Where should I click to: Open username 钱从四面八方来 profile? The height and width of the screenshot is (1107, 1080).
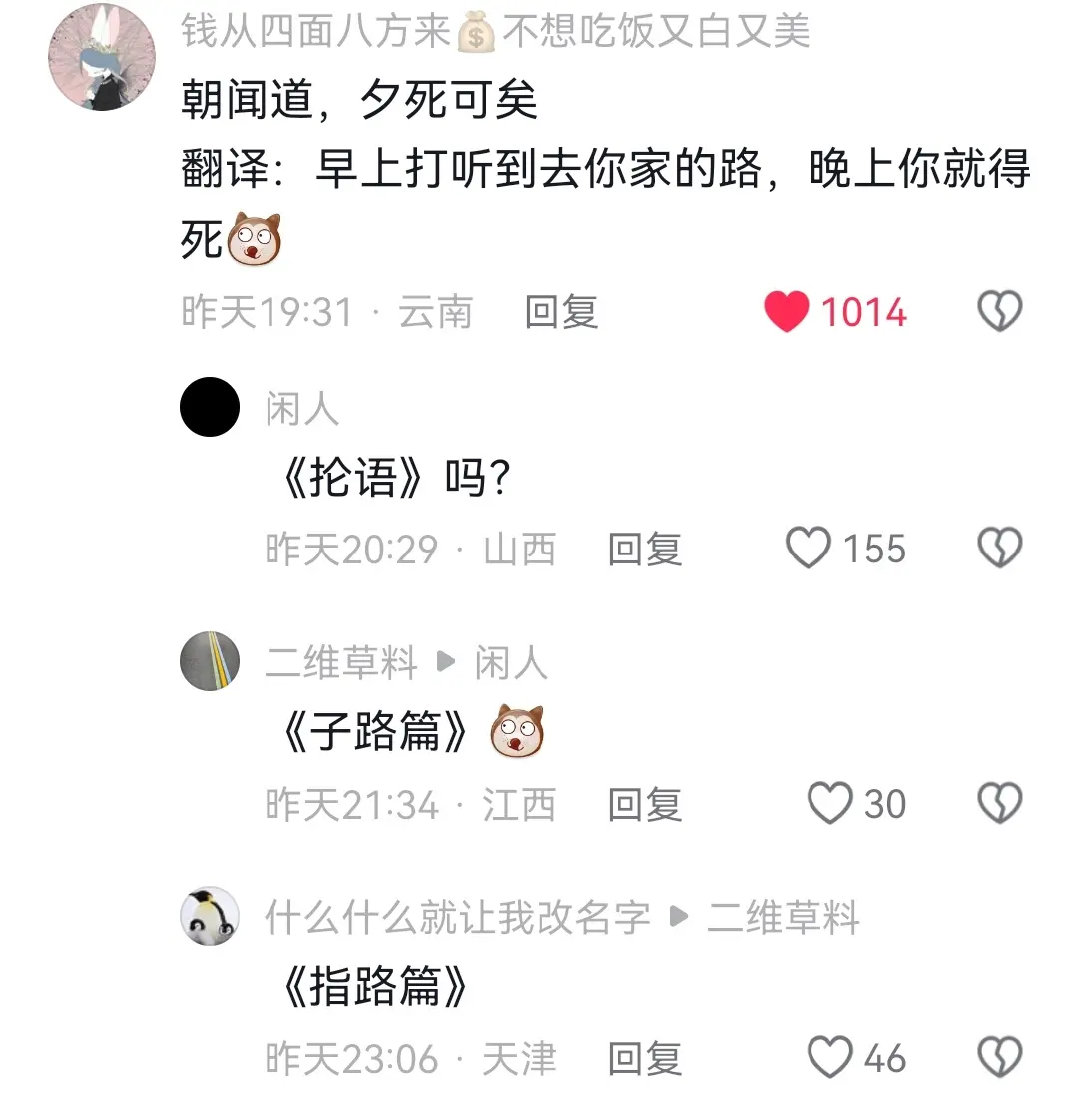496,31
